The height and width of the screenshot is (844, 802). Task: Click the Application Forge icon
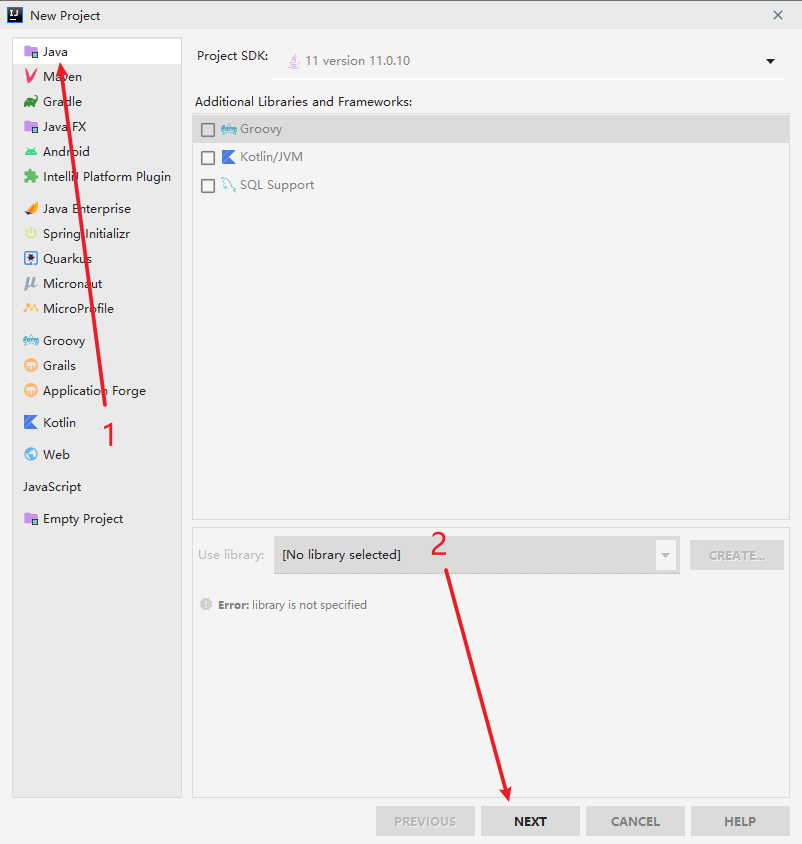pyautogui.click(x=31, y=390)
